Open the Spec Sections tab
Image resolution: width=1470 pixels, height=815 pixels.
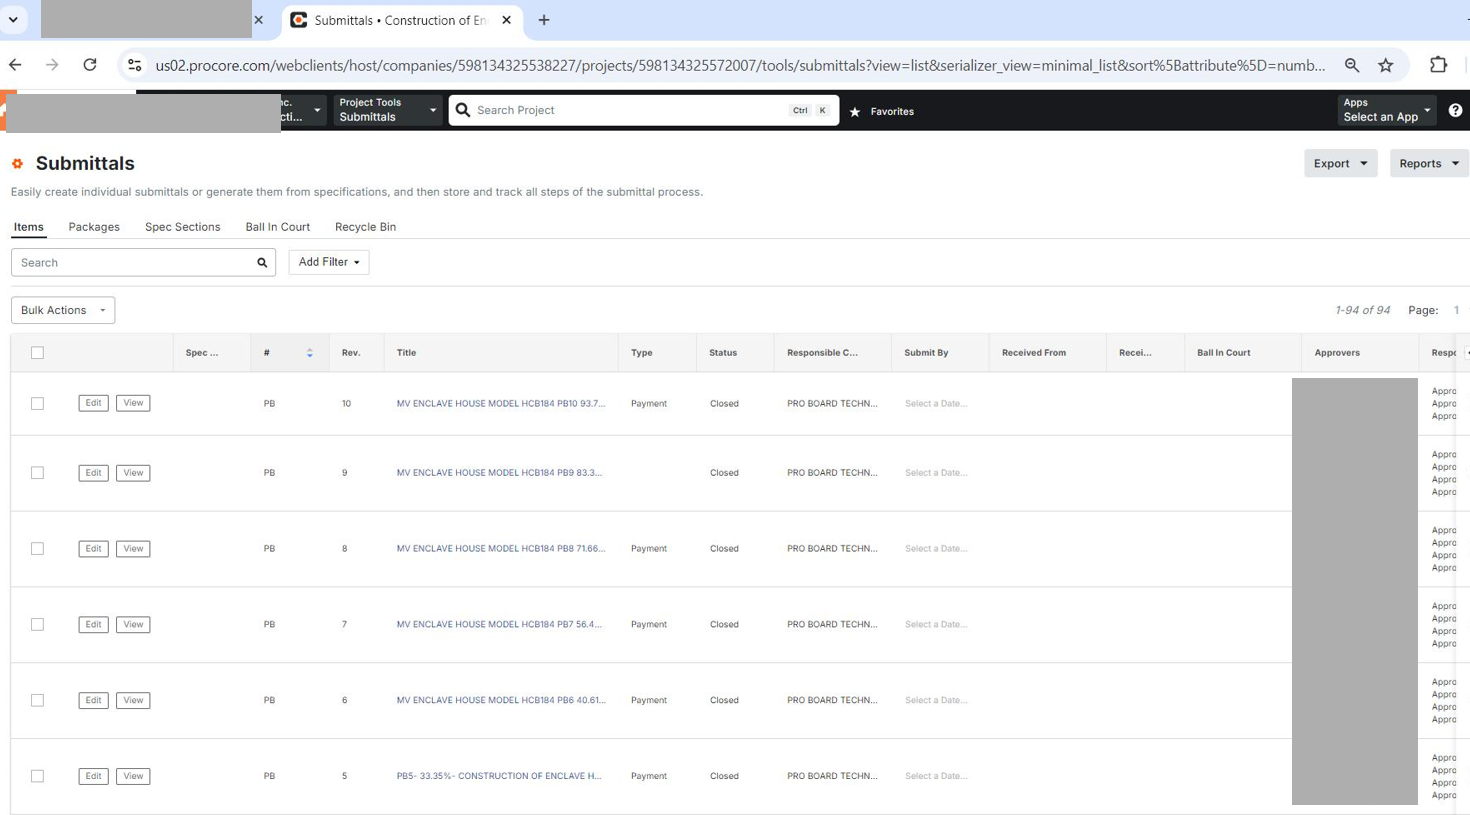pos(182,227)
